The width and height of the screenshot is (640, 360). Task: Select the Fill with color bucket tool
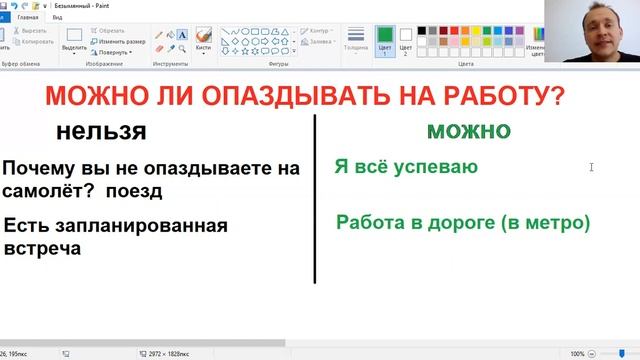pos(171,36)
